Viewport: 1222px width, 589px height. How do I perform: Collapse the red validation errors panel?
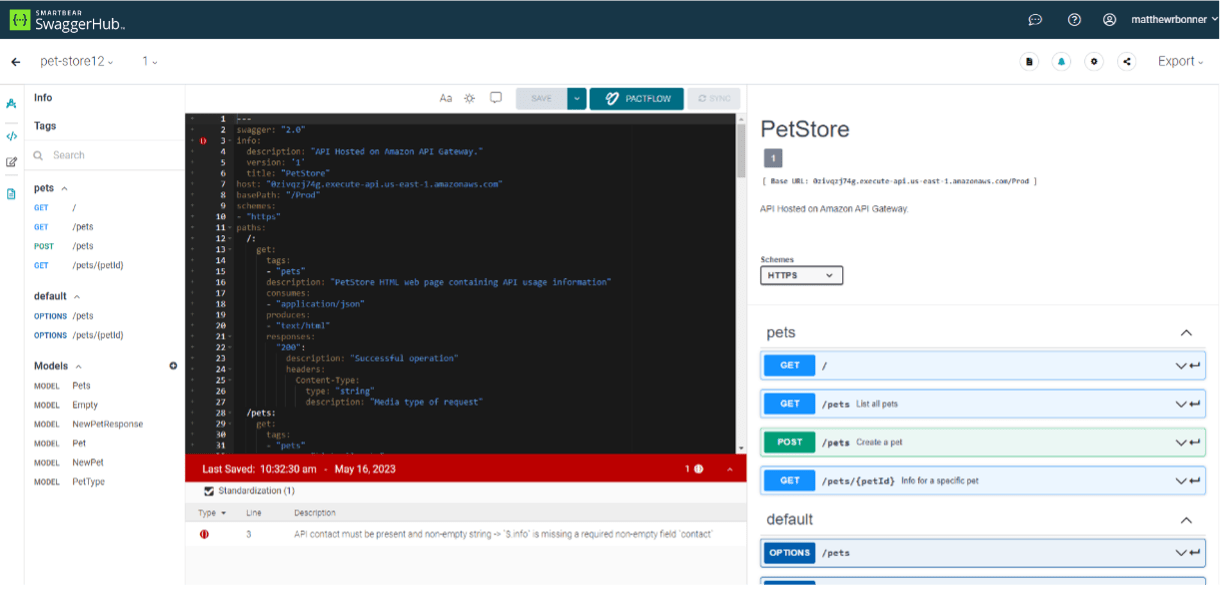click(x=729, y=469)
